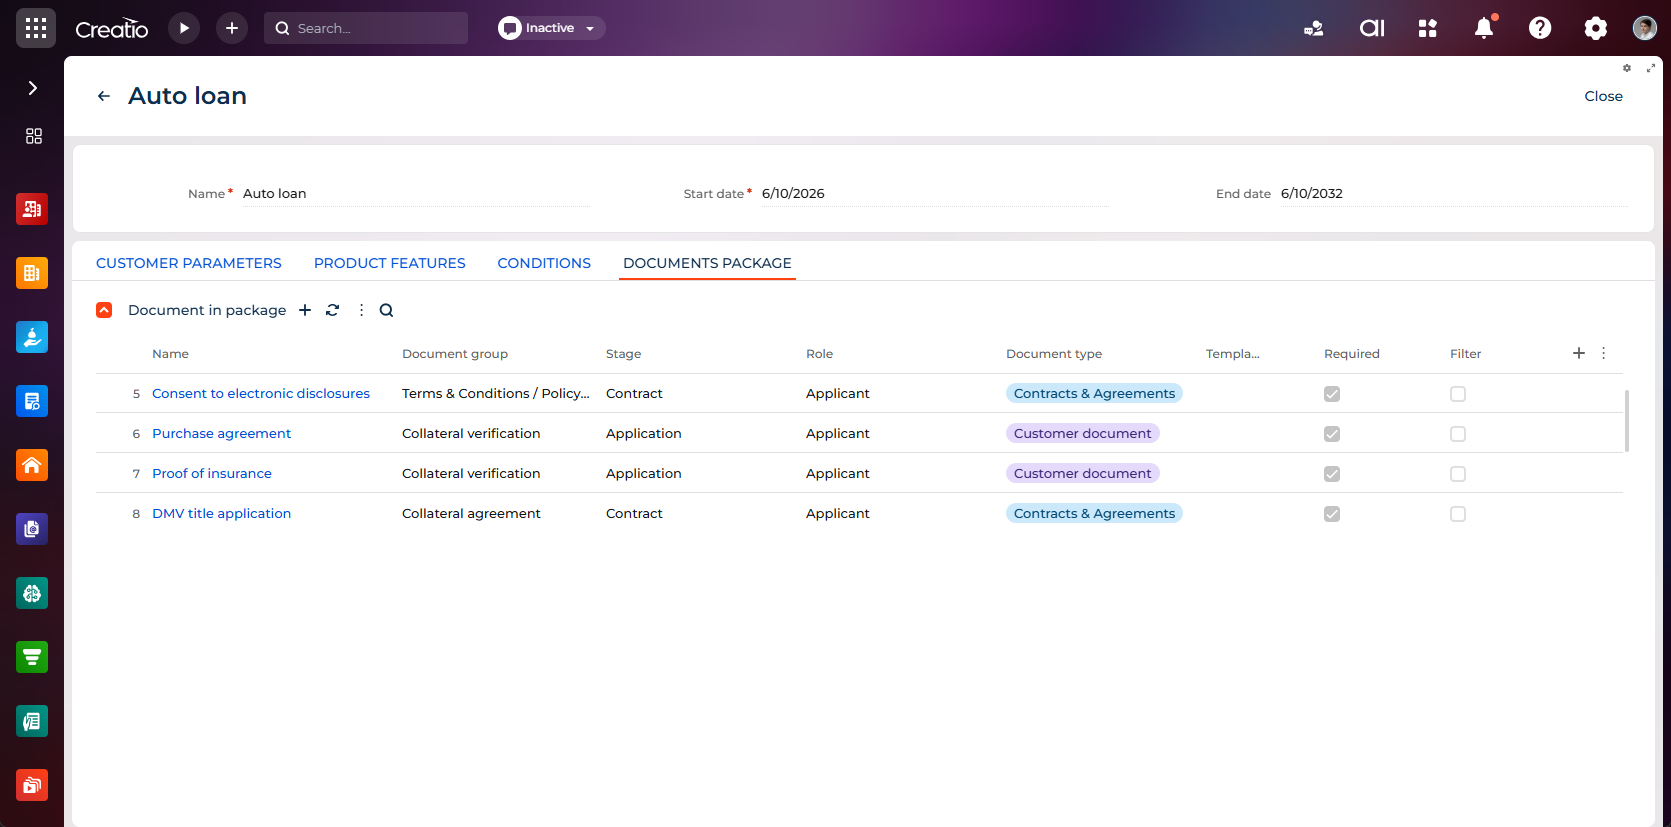Open the Purchase agreement link

tap(221, 433)
